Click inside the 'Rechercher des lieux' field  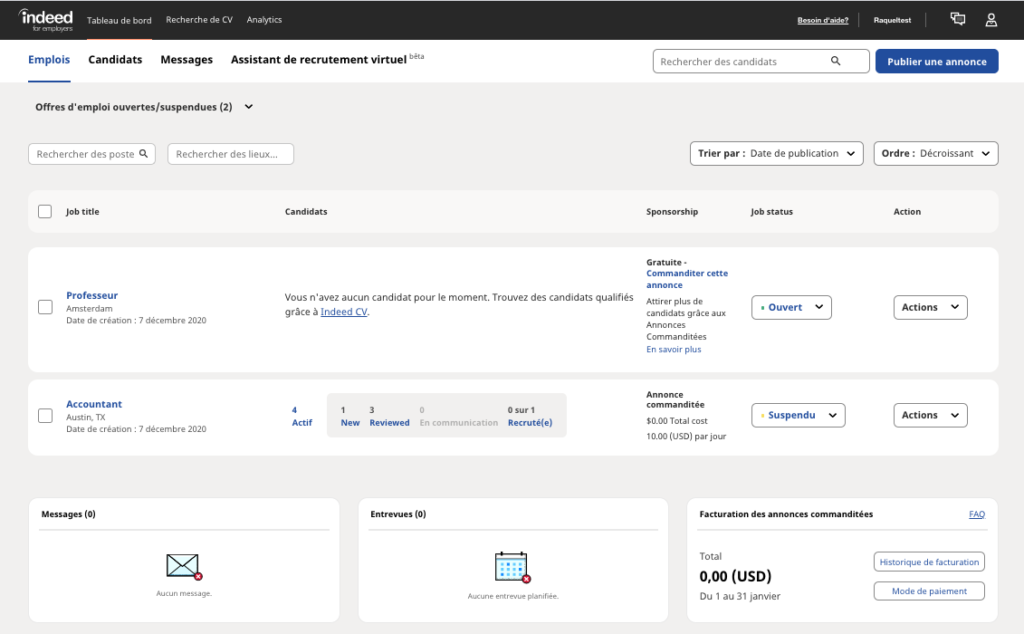[230, 153]
